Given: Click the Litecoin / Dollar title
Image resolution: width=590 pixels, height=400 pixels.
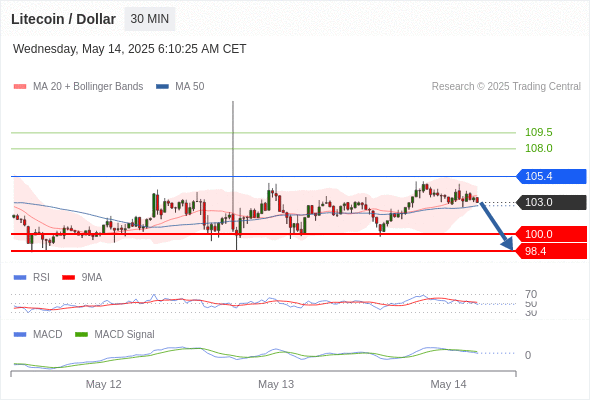Looking at the screenshot, I should pos(63,19).
